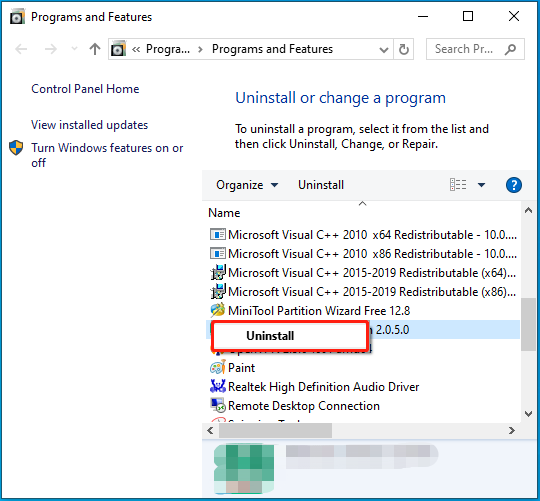This screenshot has height=501, width=540.
Task: Click the Programs and Features breadcrumb
Action: tap(272, 49)
